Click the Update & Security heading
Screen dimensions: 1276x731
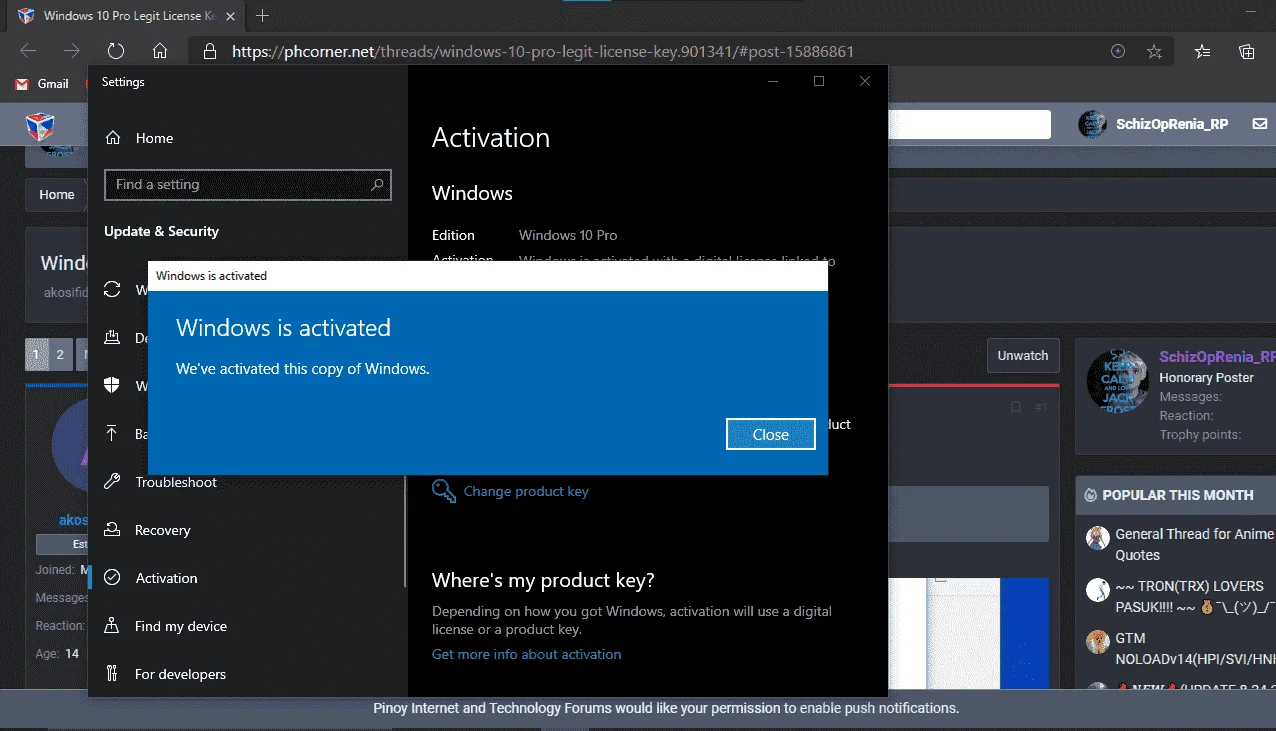pyautogui.click(x=161, y=231)
